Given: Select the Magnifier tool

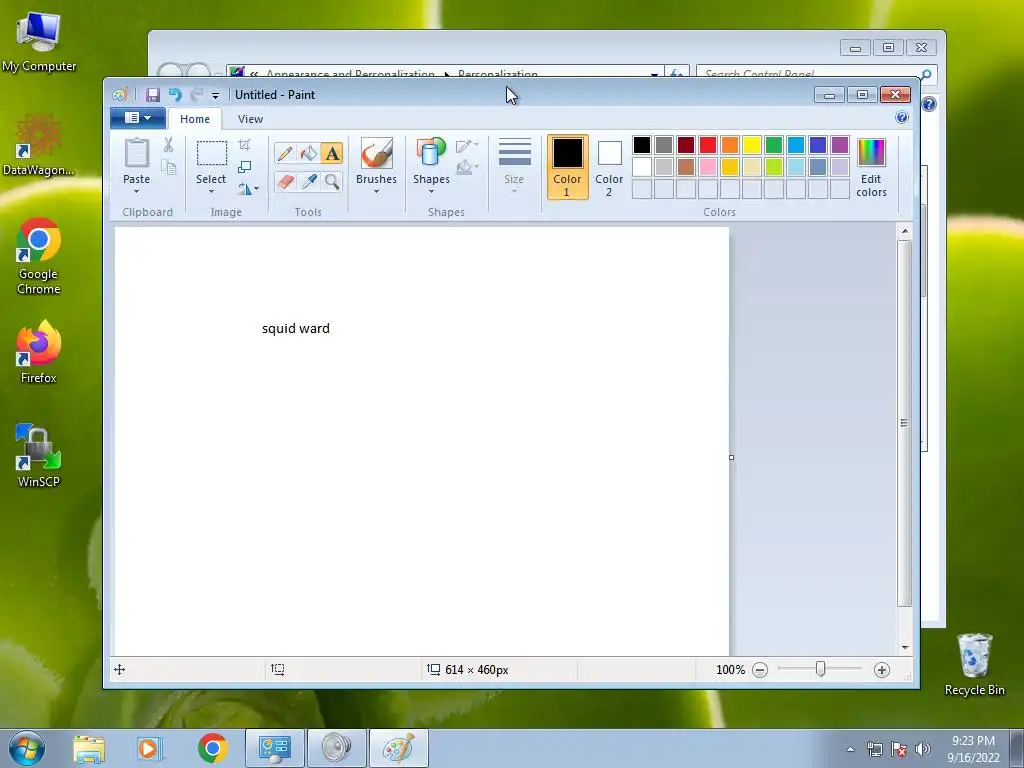Looking at the screenshot, I should [x=332, y=181].
